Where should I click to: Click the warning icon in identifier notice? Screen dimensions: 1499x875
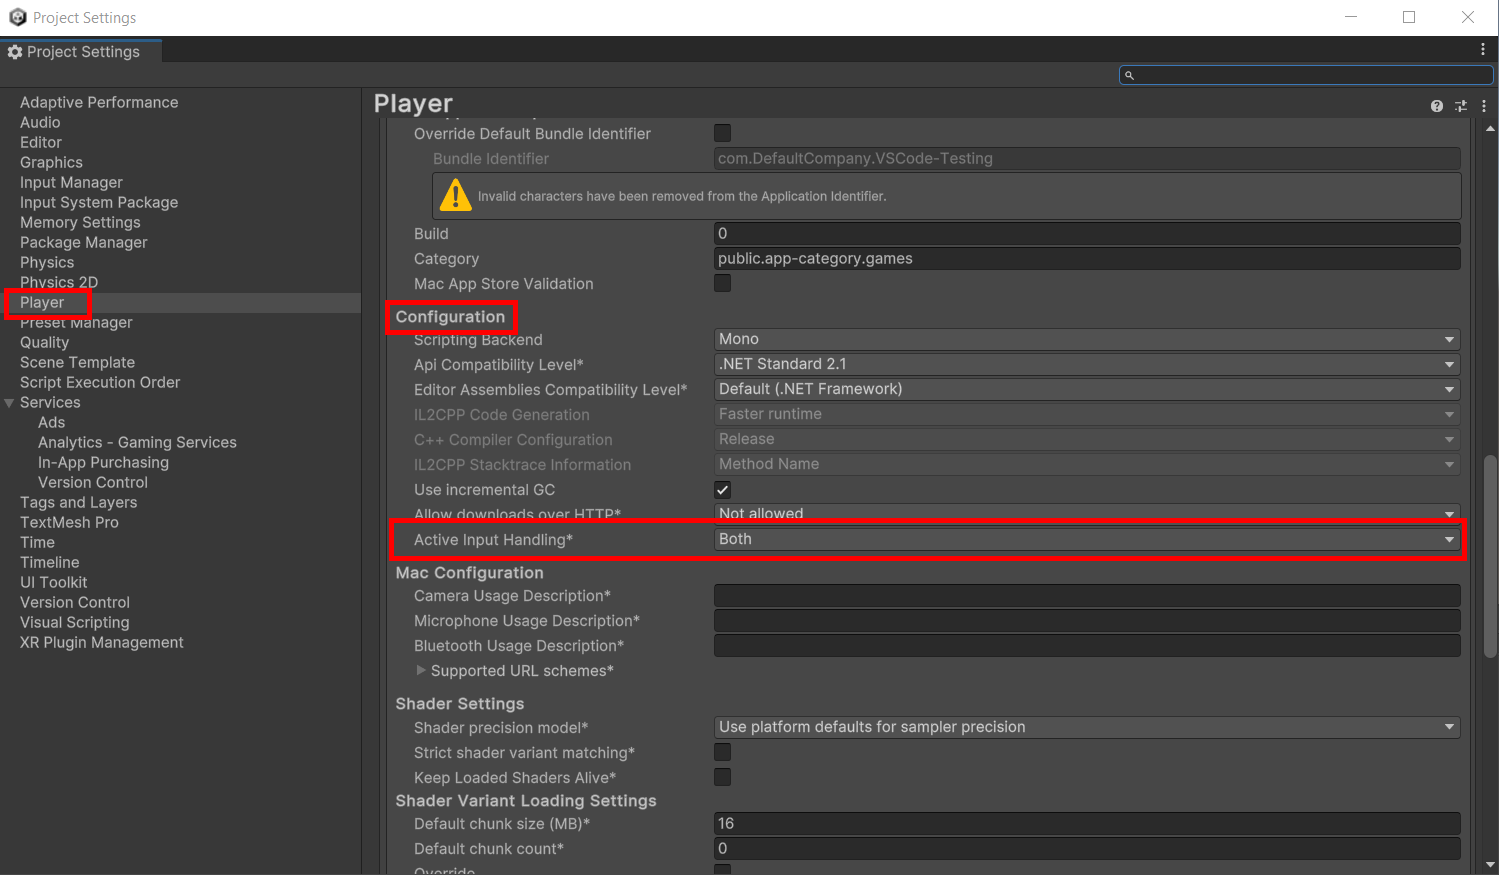pyautogui.click(x=456, y=195)
